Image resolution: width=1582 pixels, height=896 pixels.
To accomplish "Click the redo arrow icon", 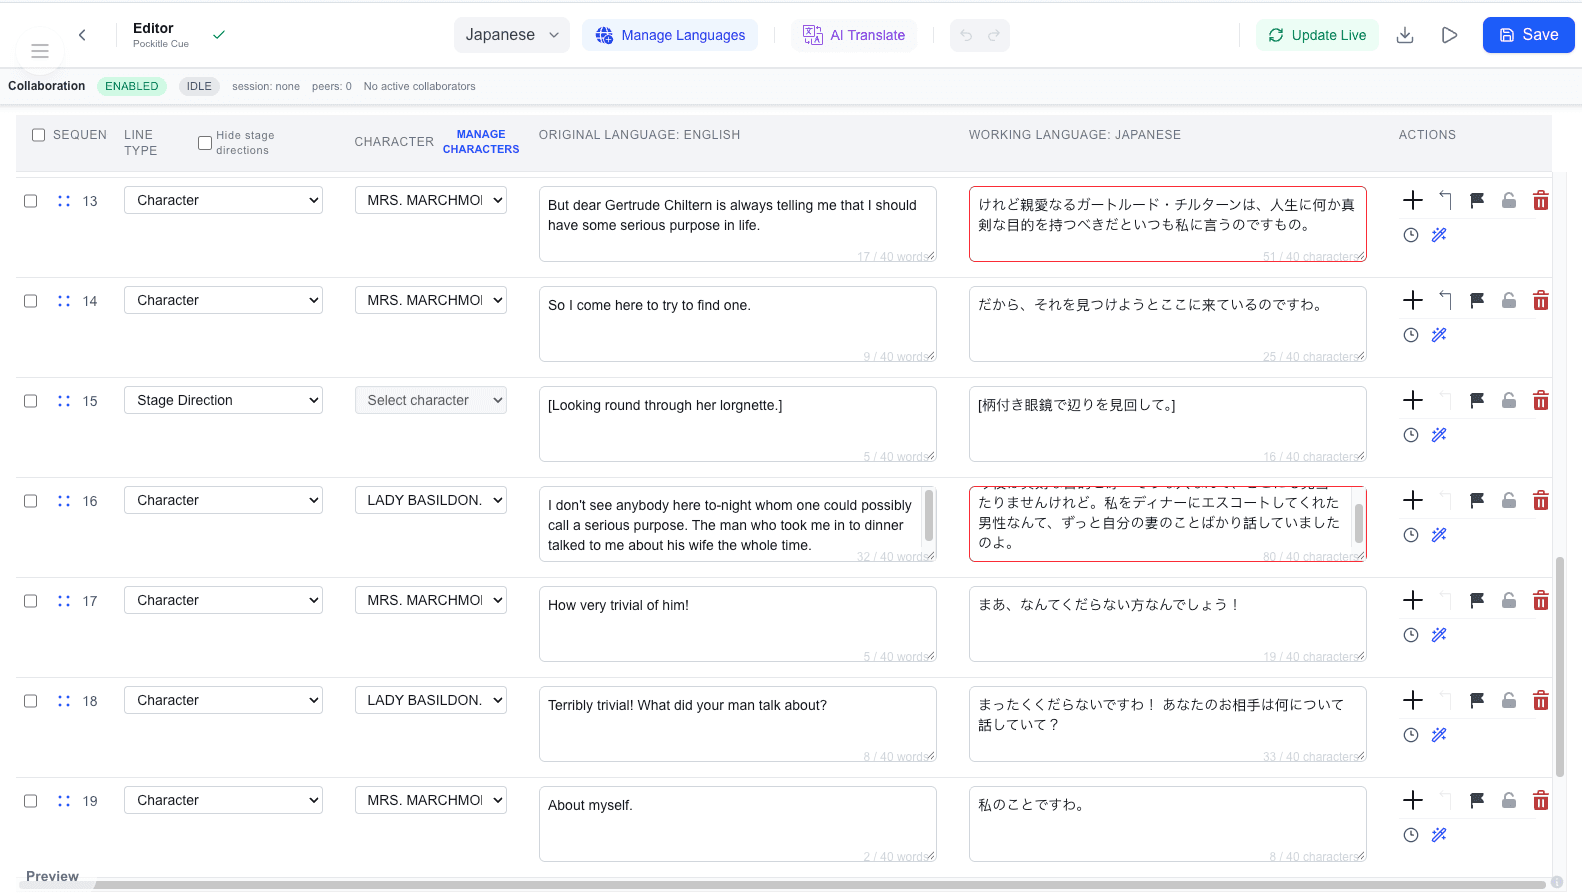I will click(x=994, y=35).
